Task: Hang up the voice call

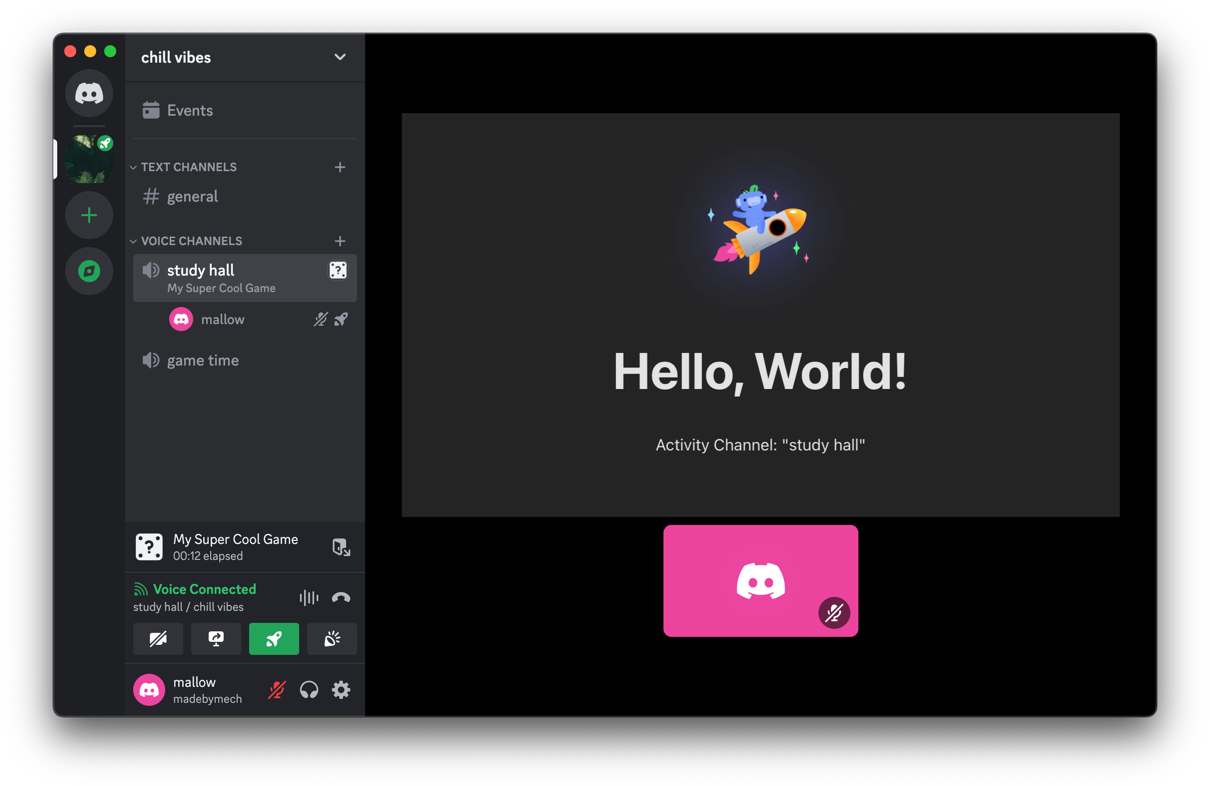Action: (340, 597)
